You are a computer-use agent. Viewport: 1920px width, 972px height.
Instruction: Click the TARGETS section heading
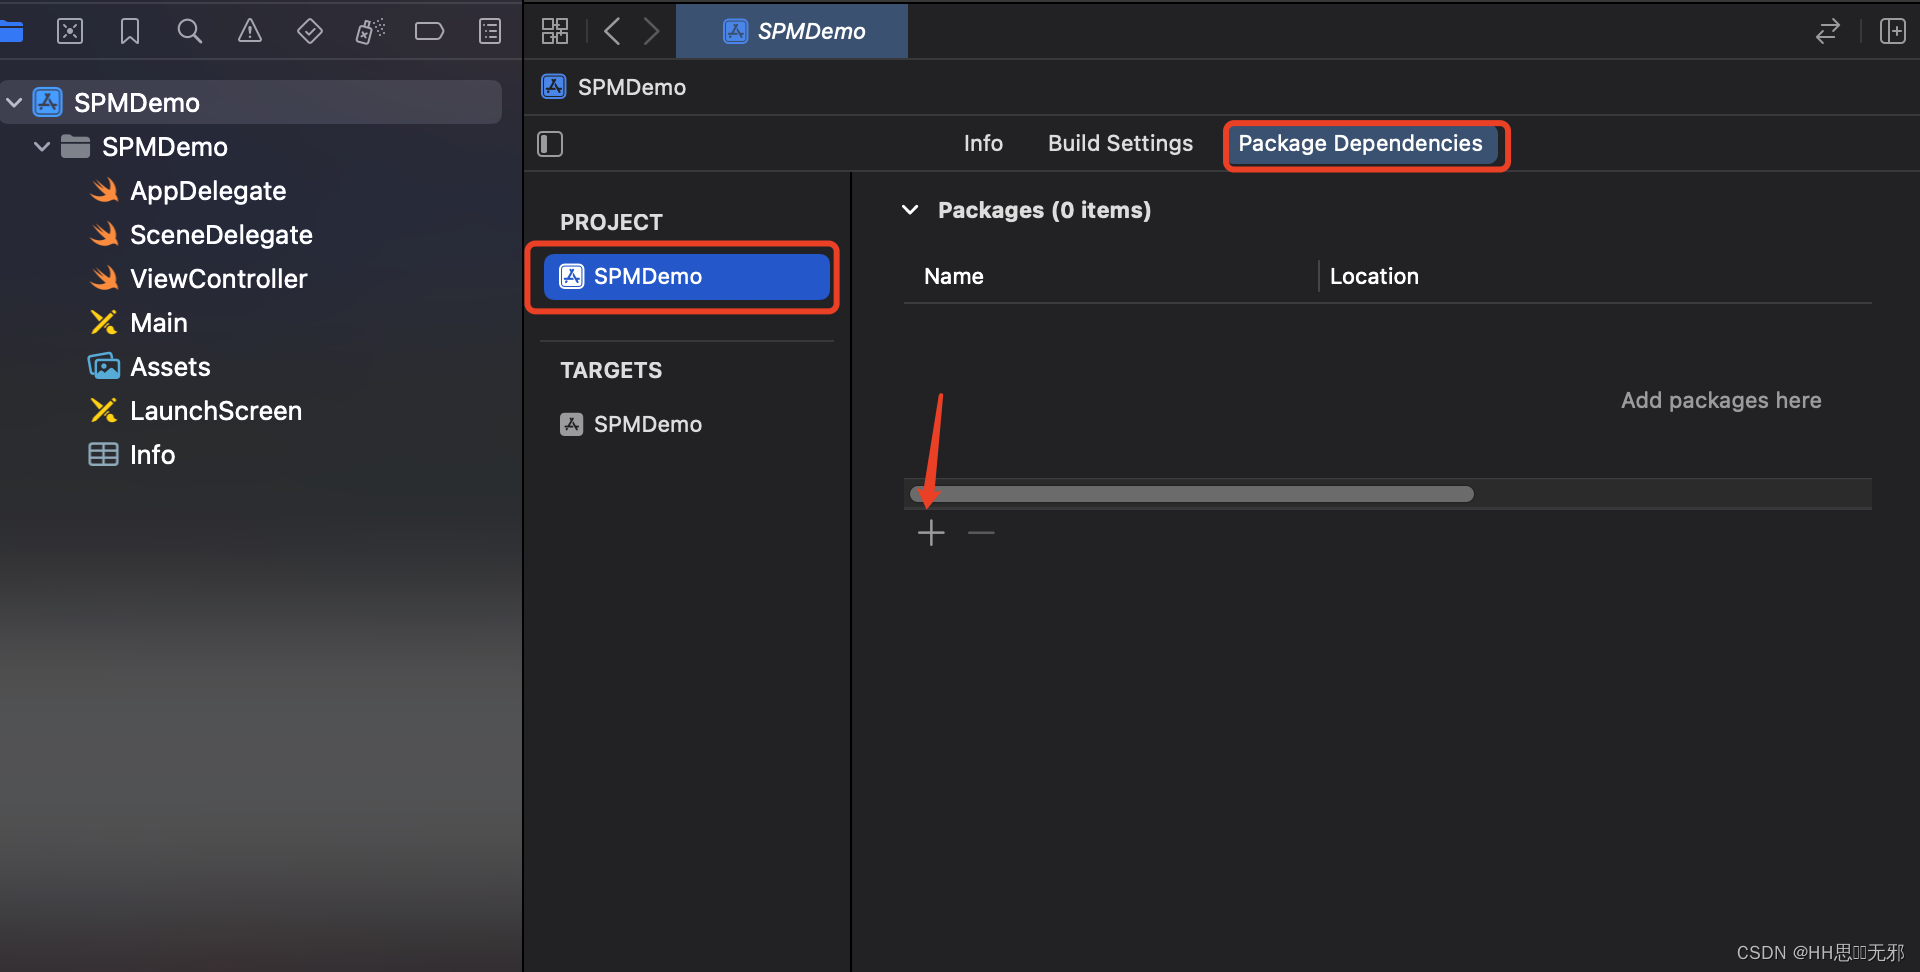pos(611,370)
